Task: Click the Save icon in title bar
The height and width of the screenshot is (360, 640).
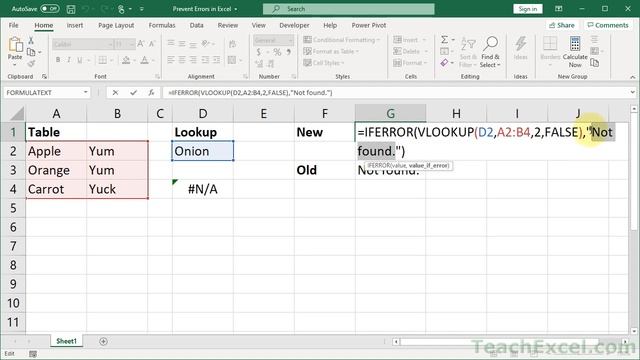Action: tap(71, 9)
